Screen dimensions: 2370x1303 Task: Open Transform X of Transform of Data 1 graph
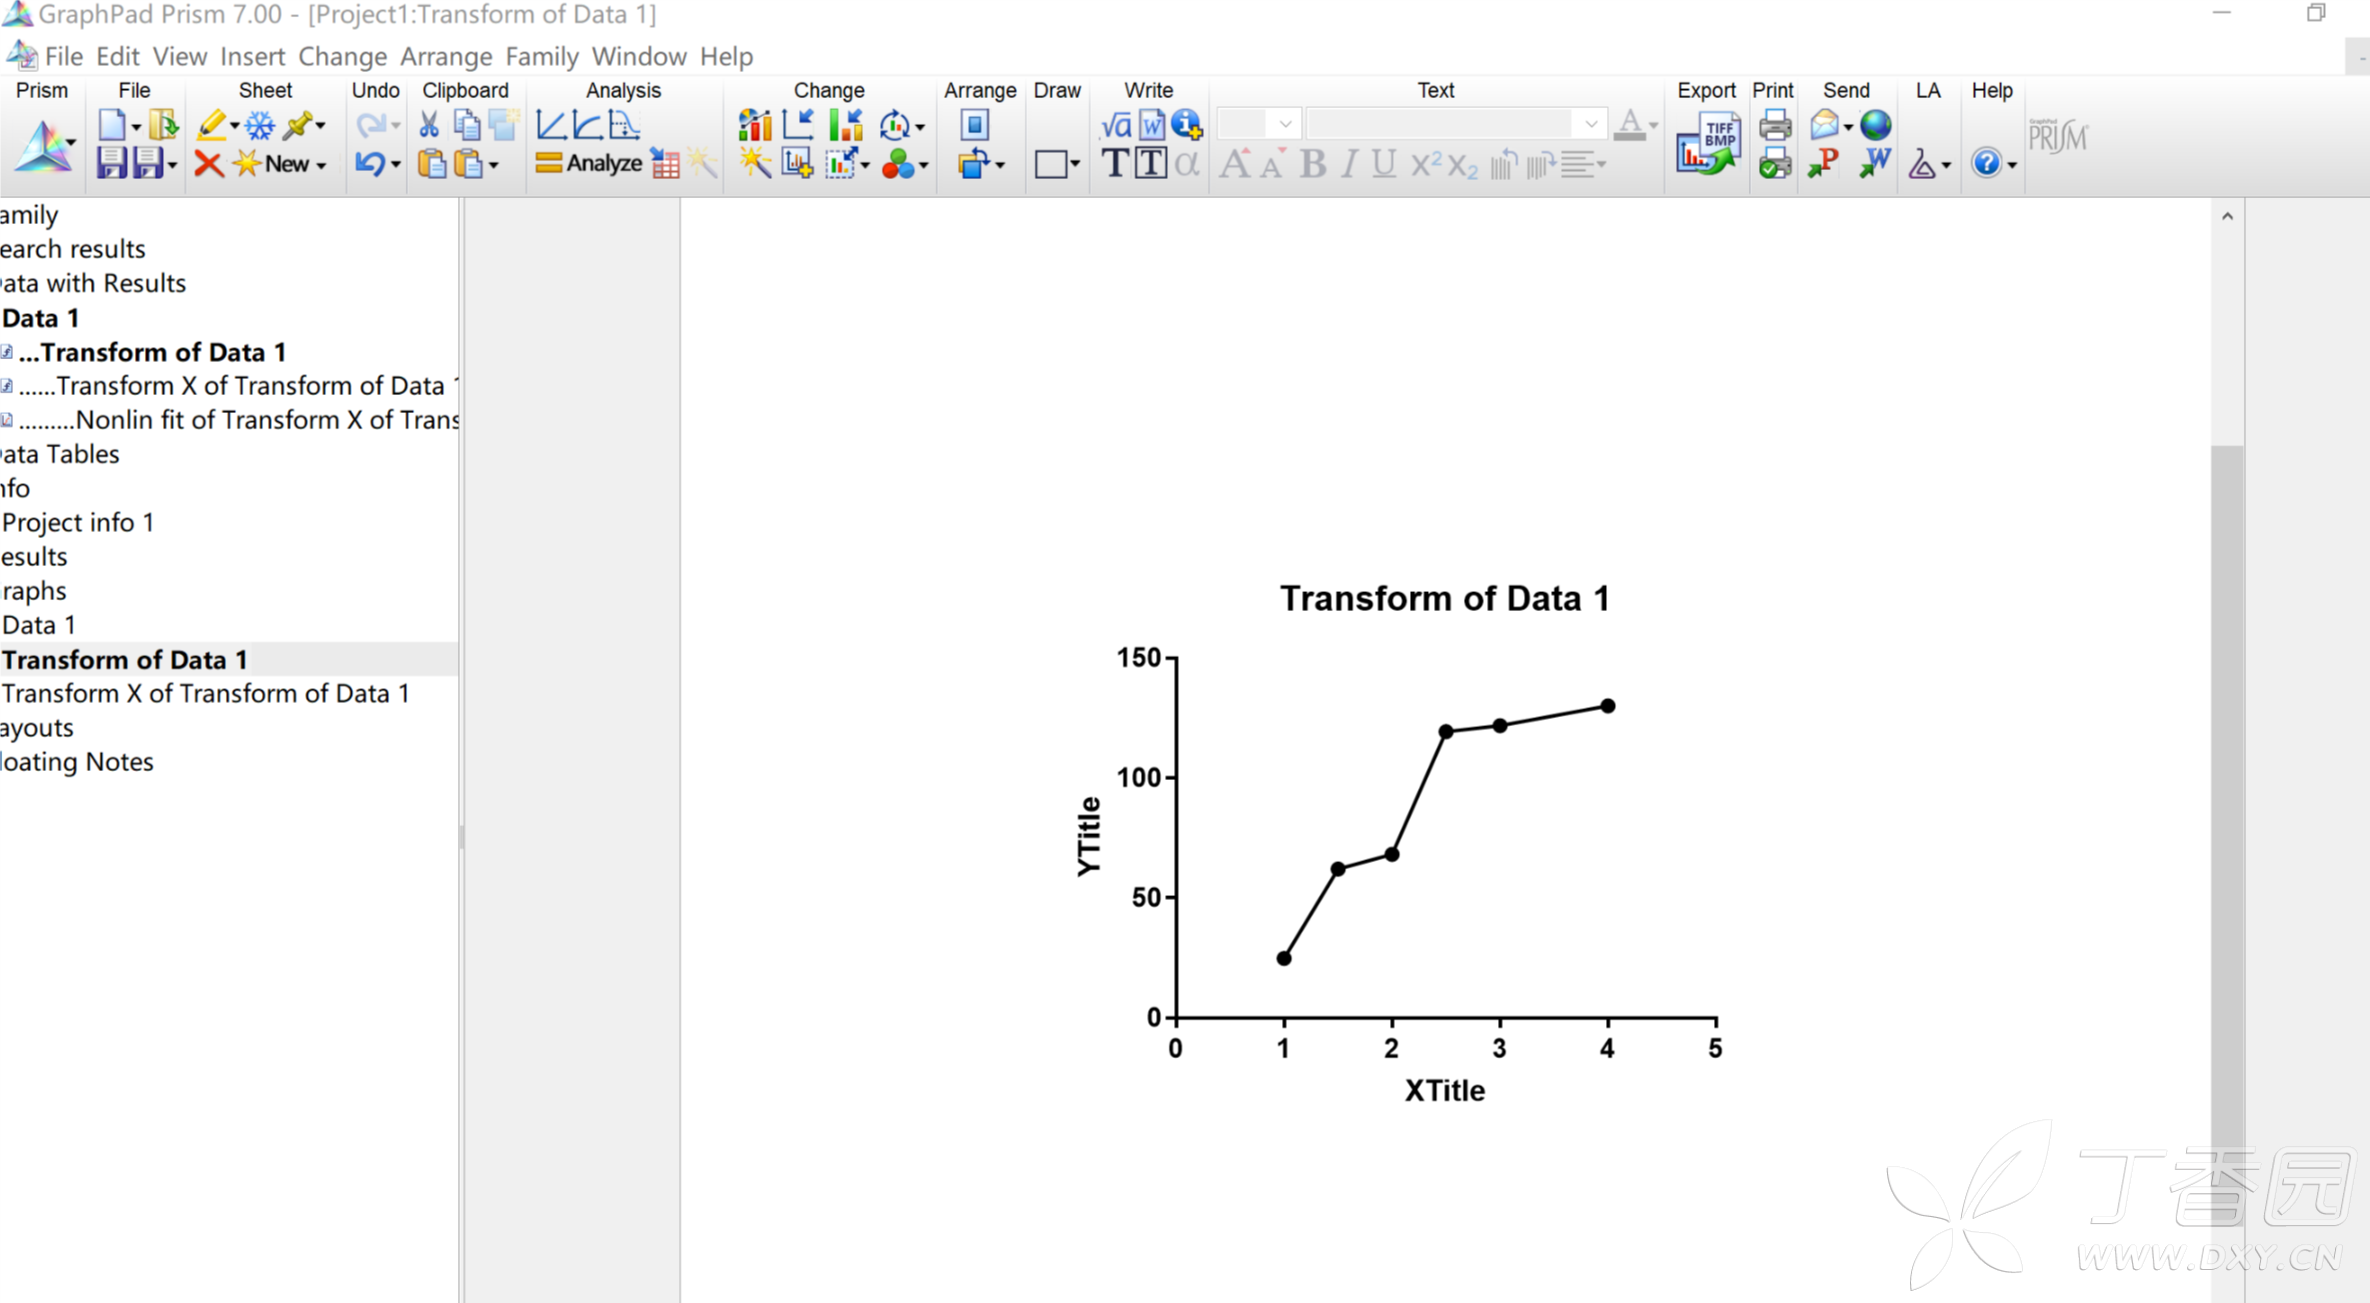(206, 693)
